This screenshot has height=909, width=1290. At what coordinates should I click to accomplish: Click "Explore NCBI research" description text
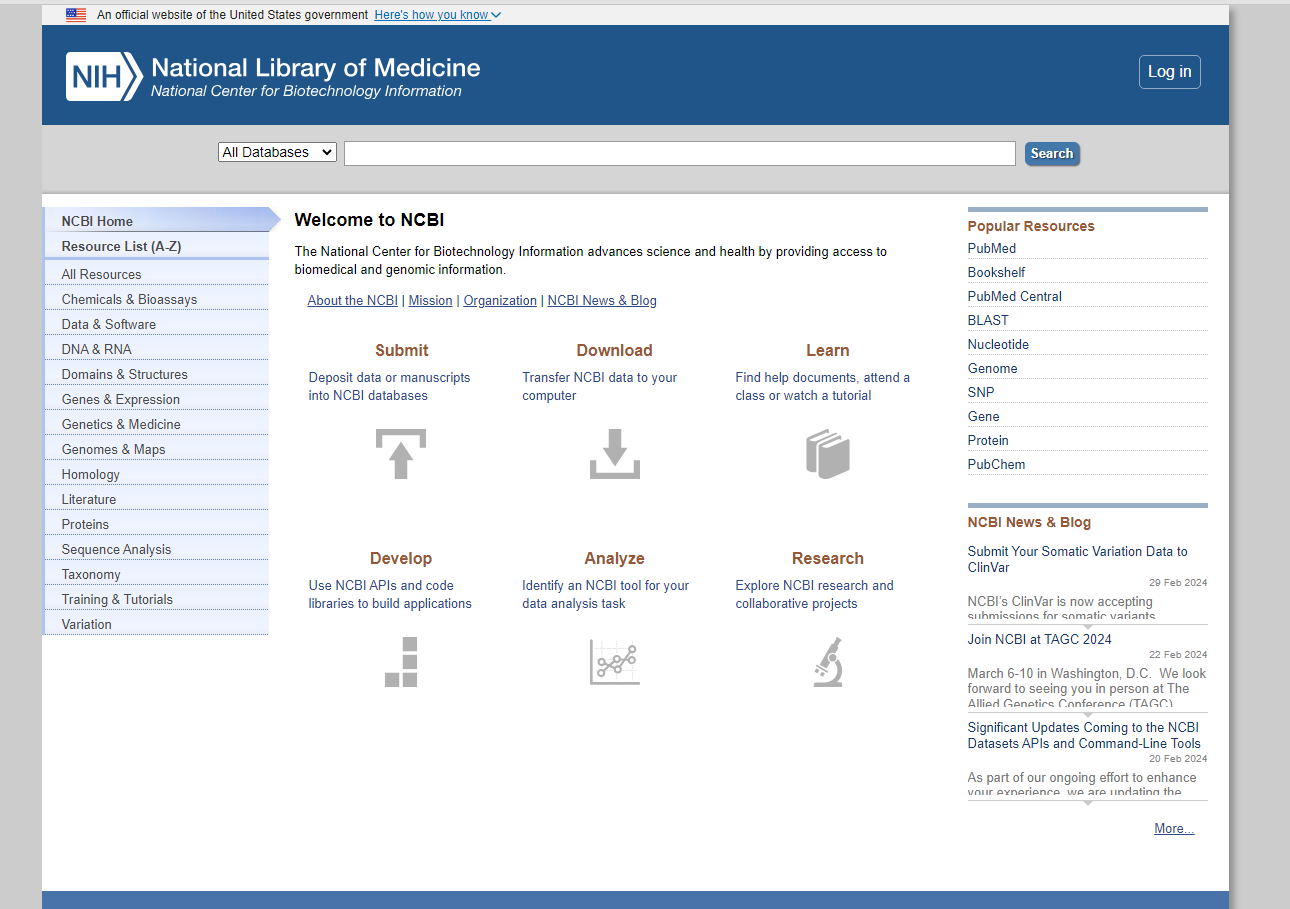815,594
